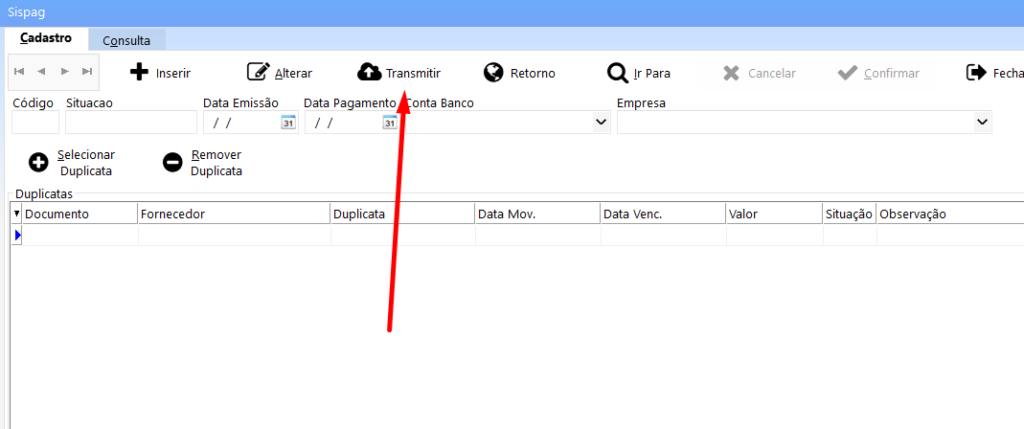Switch to the Consulta tab
This screenshot has height=429, width=1024.
tap(127, 41)
